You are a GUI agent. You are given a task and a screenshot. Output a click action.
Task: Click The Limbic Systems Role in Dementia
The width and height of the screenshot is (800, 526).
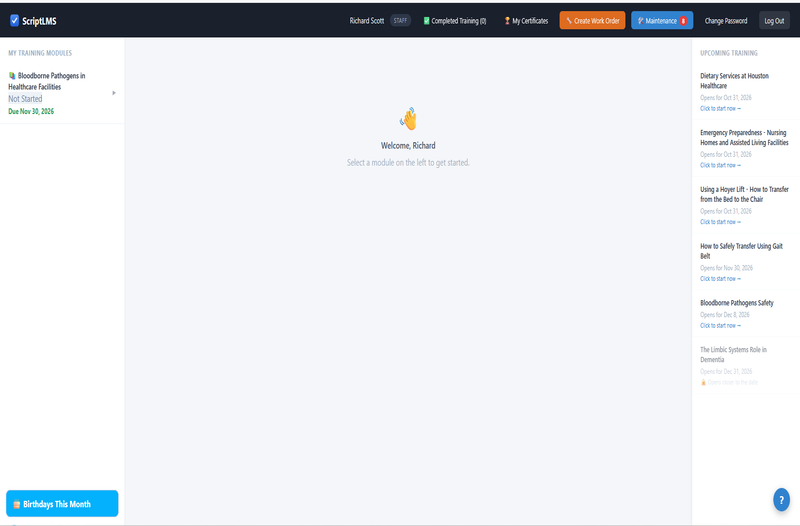pos(733,355)
